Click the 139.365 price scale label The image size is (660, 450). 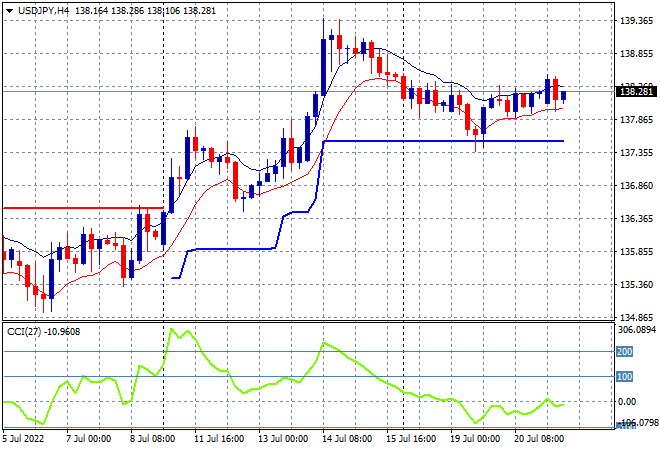coord(636,20)
